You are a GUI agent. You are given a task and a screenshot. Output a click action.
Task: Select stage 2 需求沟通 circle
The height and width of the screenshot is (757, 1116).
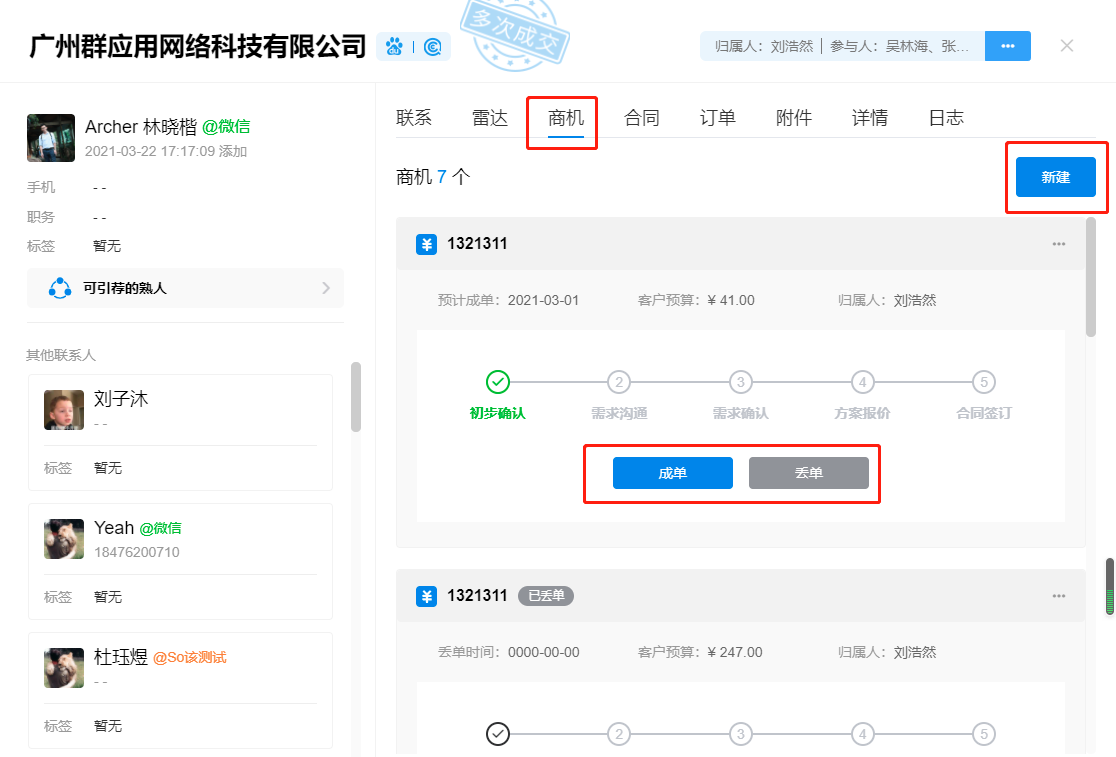(619, 382)
